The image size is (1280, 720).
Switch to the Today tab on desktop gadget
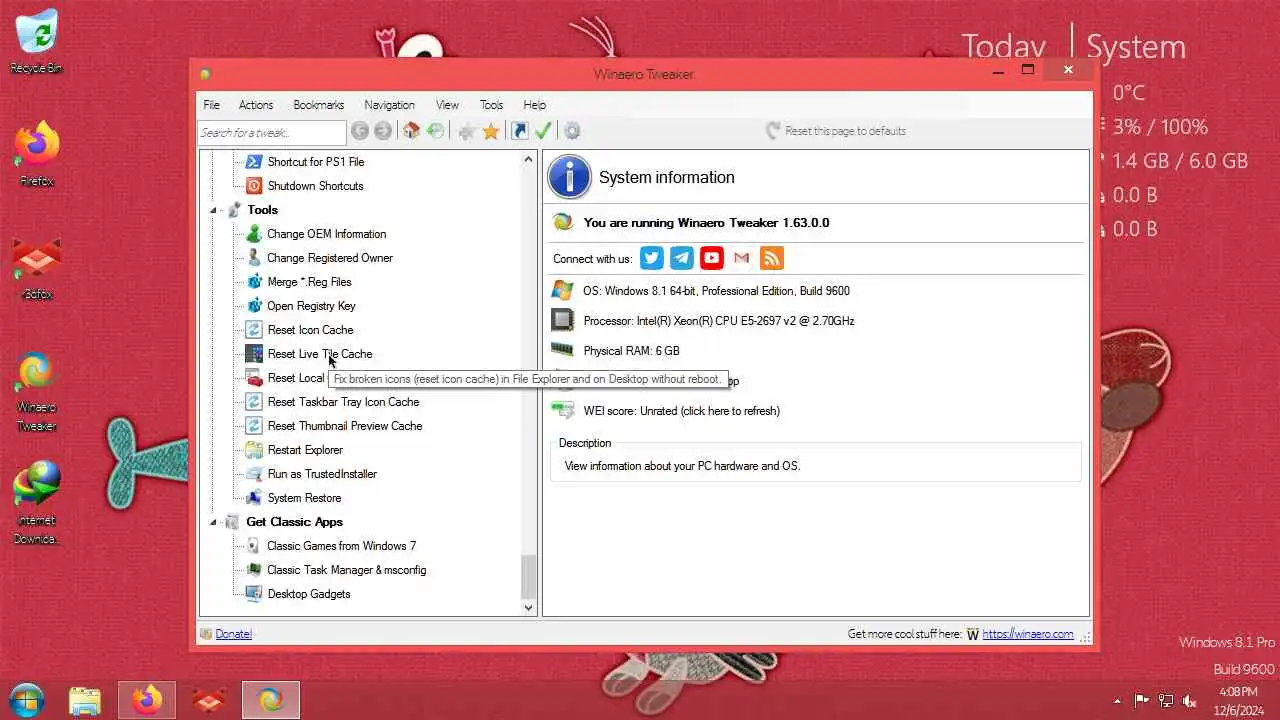1003,47
